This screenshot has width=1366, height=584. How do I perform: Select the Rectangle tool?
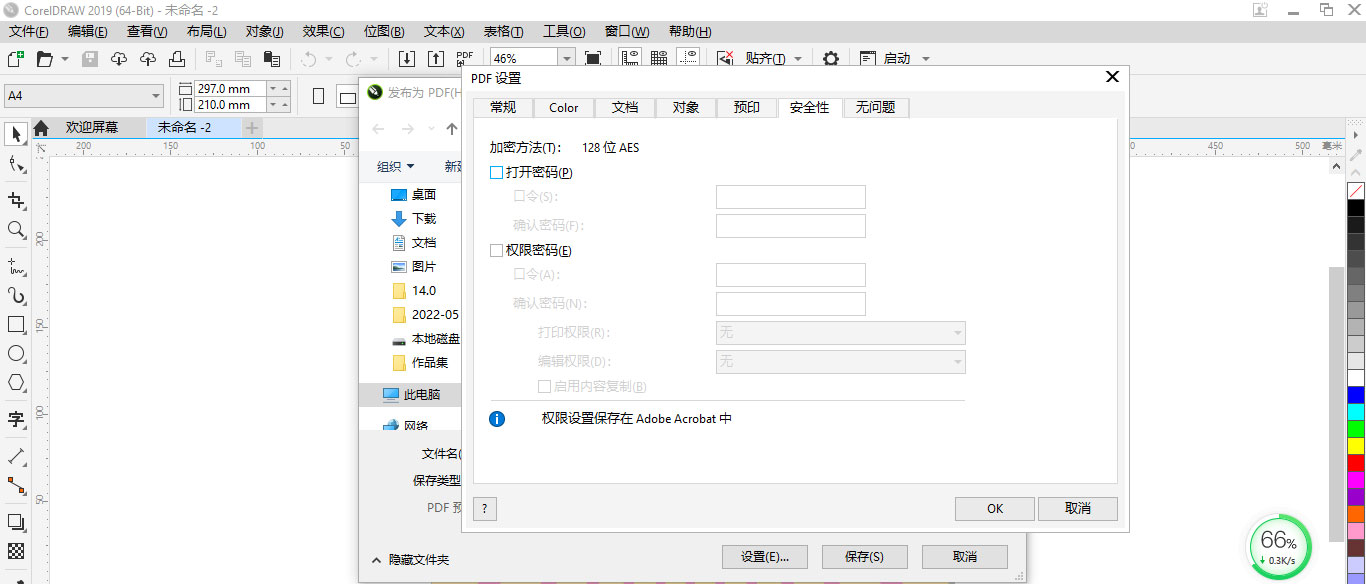click(16, 324)
